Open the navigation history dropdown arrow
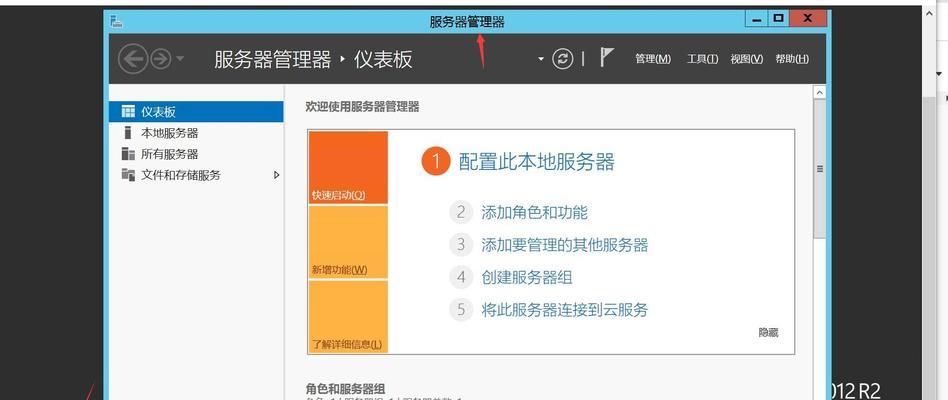 click(x=180, y=59)
